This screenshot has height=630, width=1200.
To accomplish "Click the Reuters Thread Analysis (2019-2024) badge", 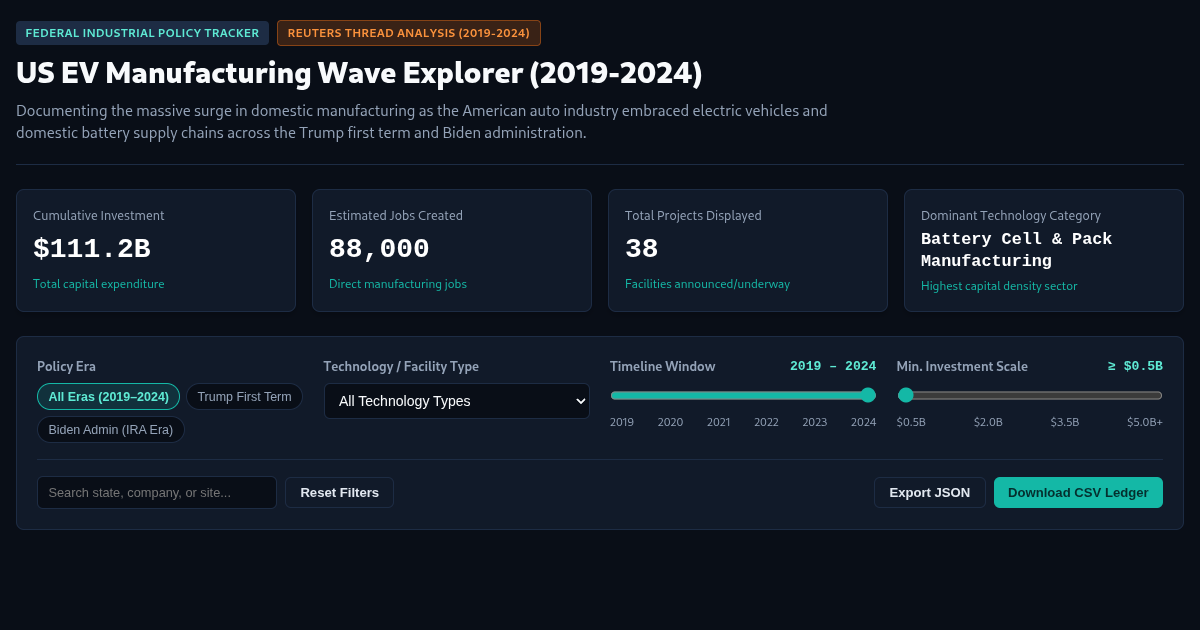I will pos(409,33).
